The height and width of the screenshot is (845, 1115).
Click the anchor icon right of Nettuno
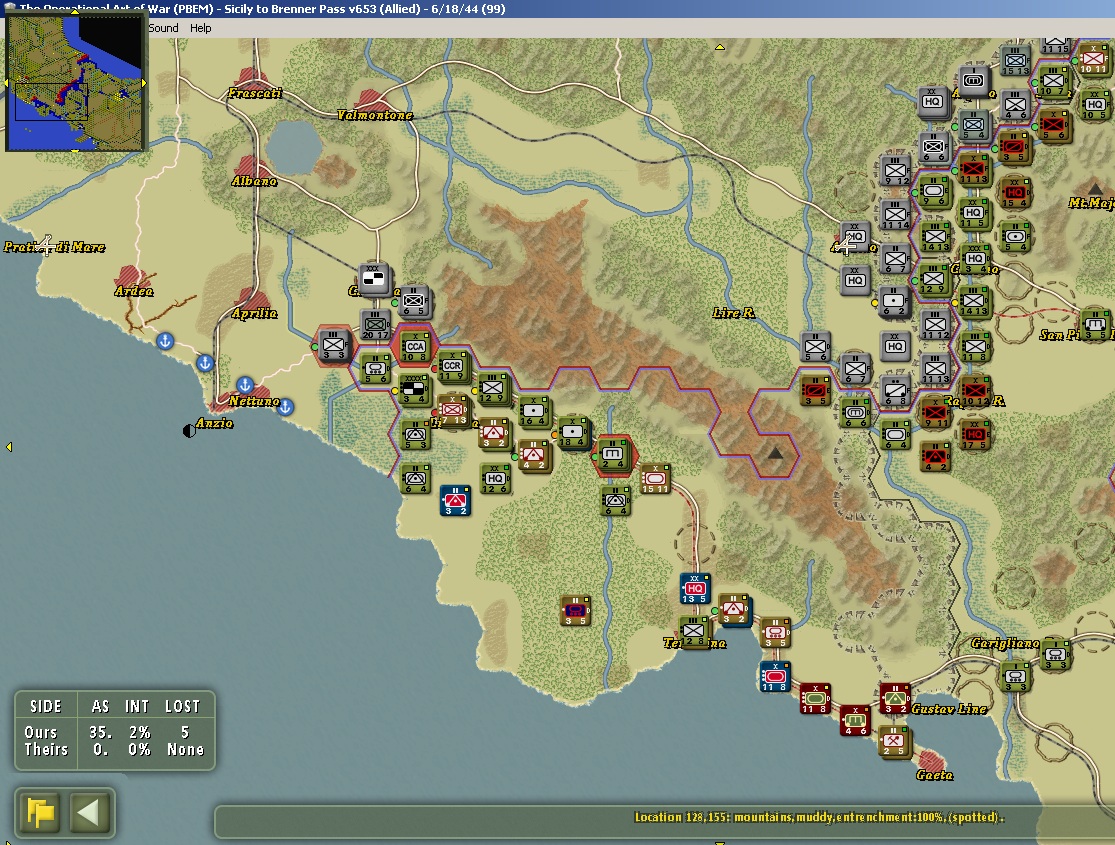pos(285,407)
